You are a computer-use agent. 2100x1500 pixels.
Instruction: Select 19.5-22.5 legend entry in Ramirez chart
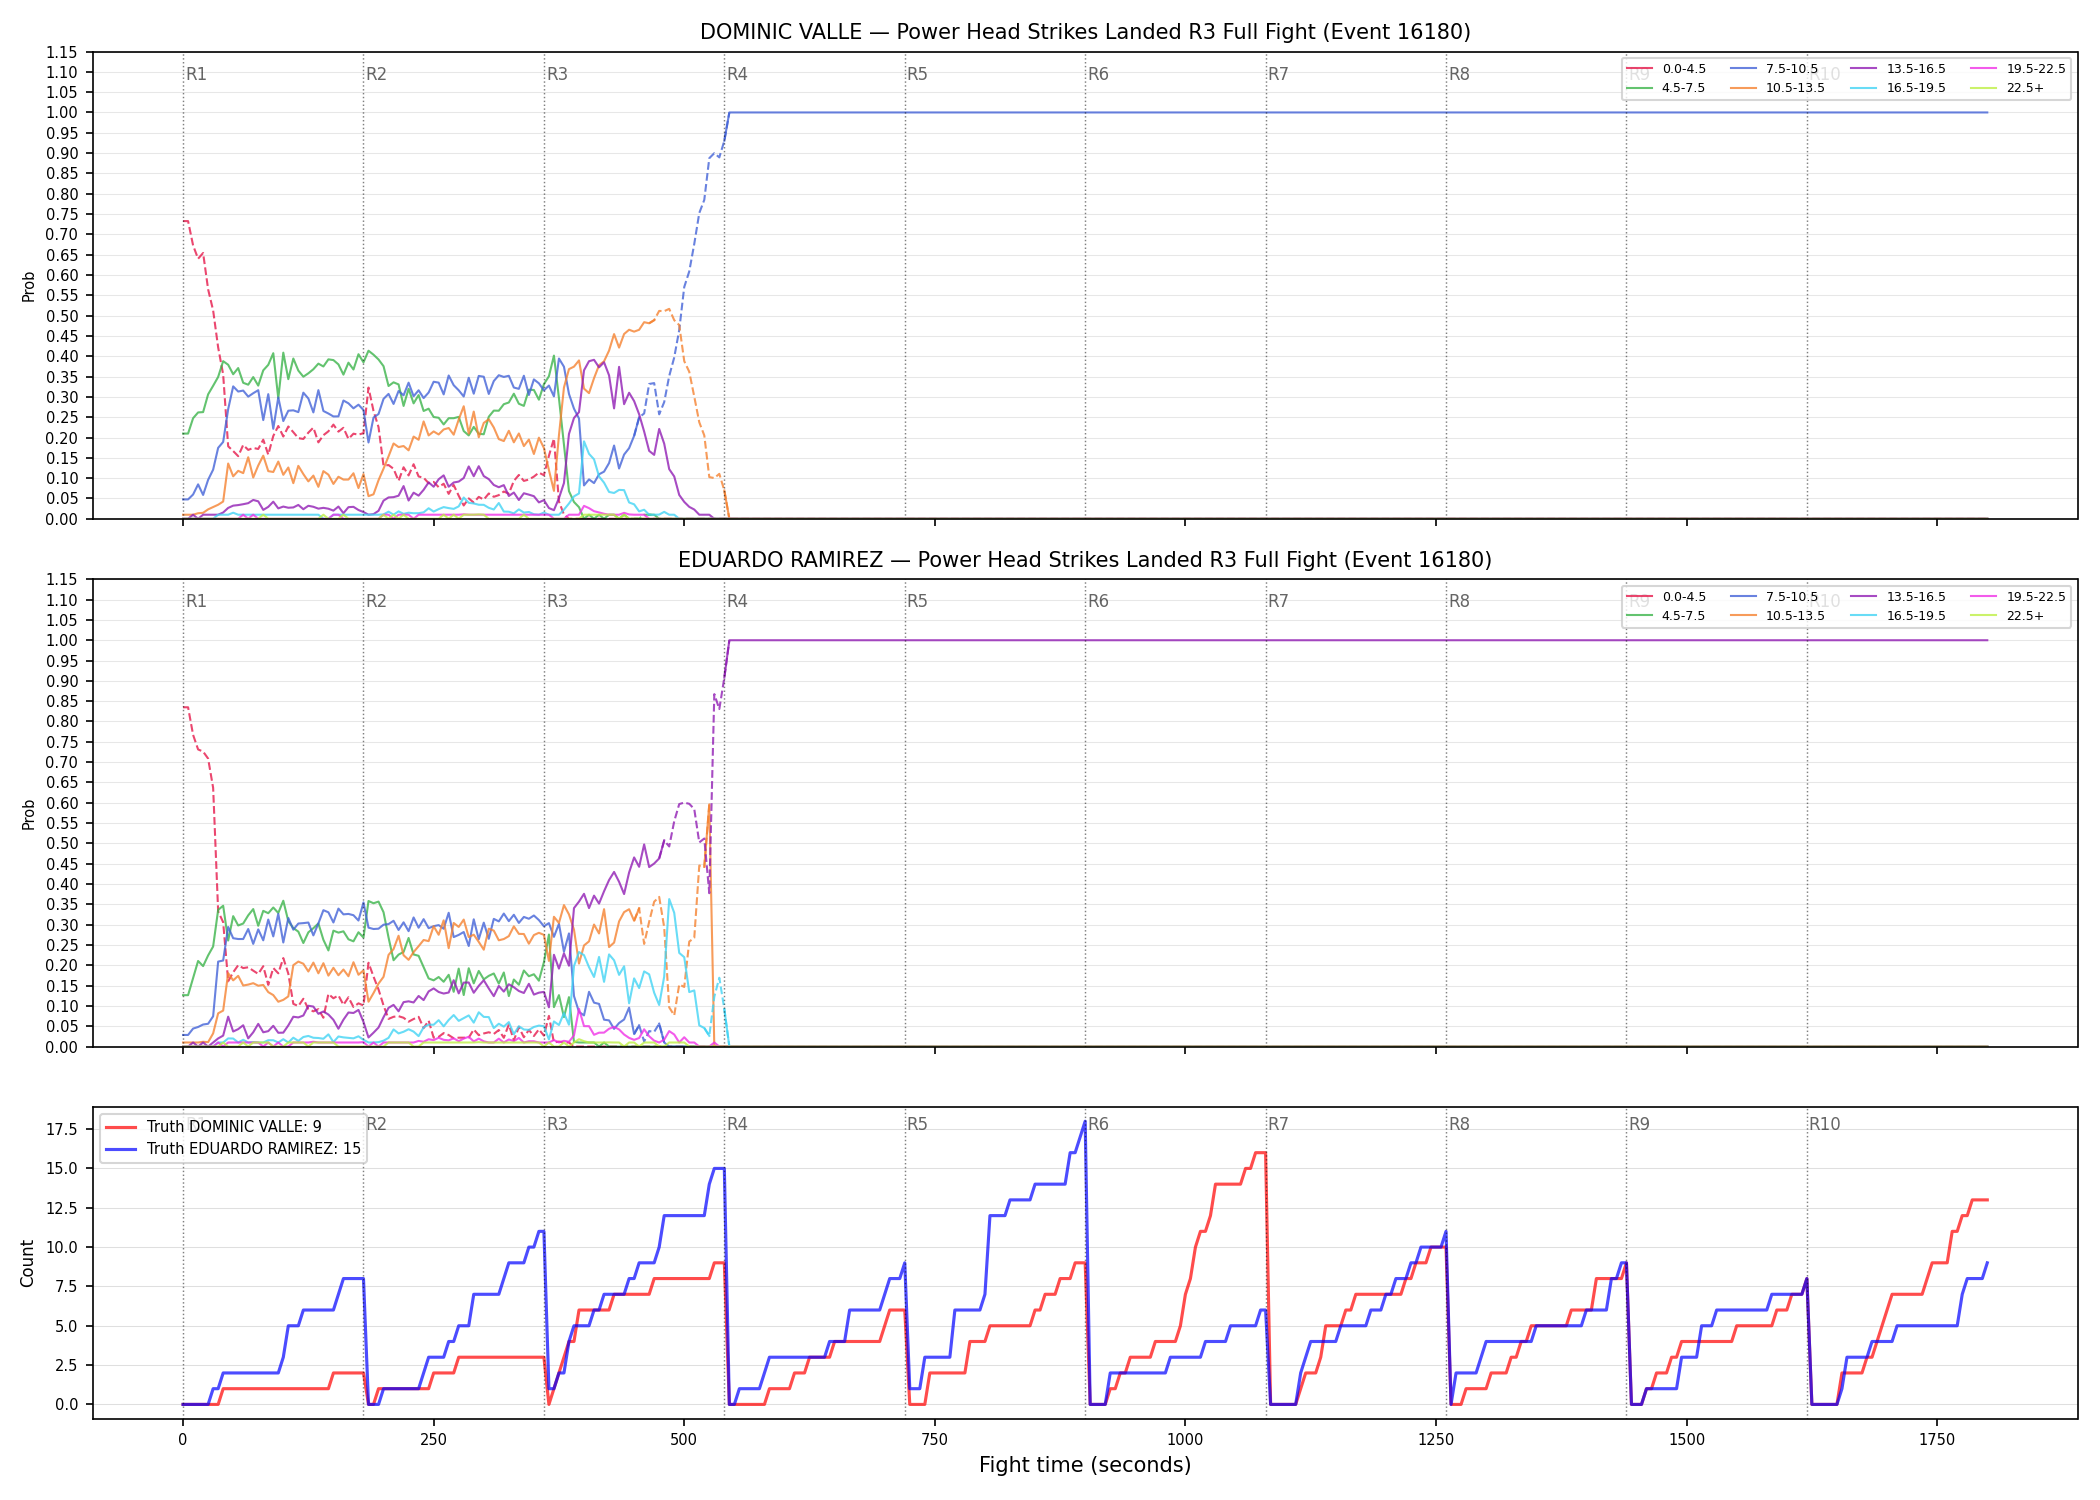tap(2018, 597)
